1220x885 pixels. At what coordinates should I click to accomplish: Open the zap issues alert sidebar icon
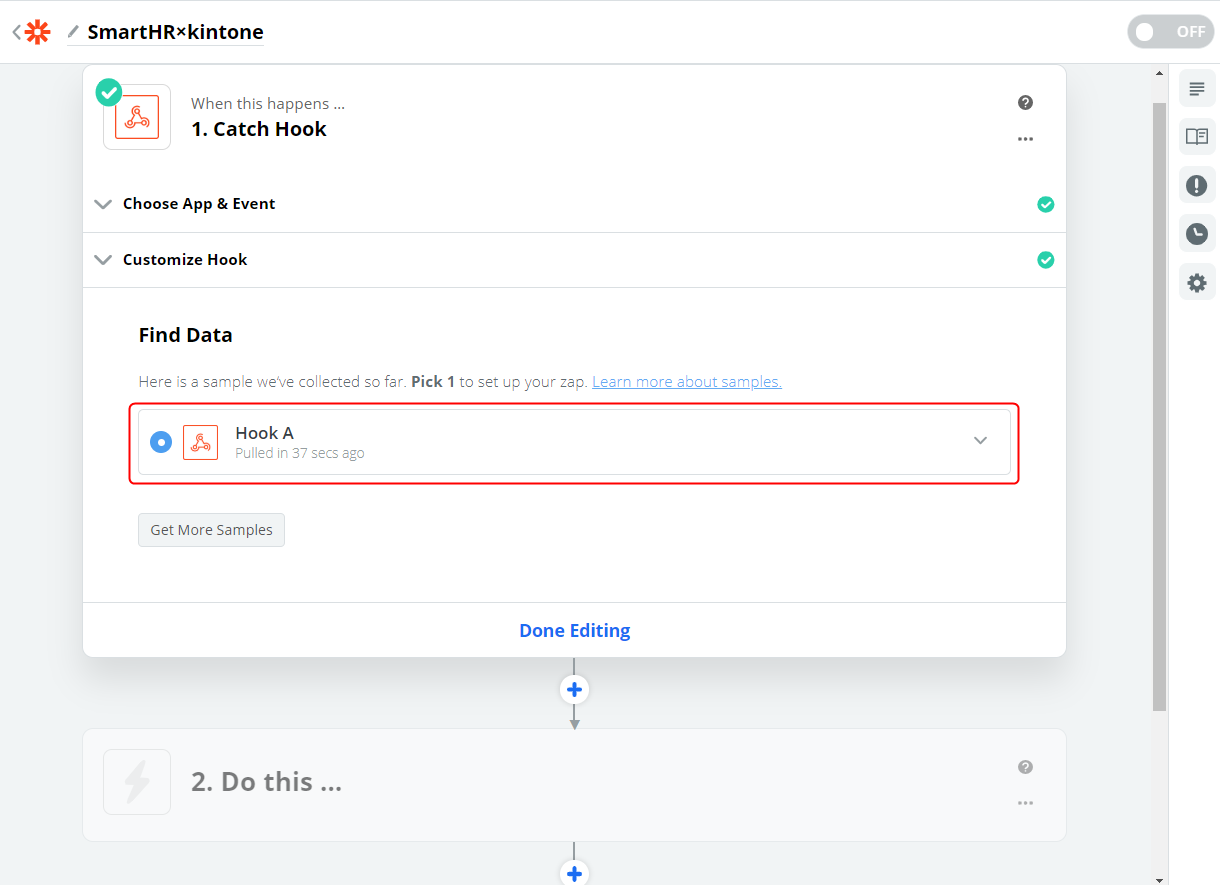pos(1197,185)
